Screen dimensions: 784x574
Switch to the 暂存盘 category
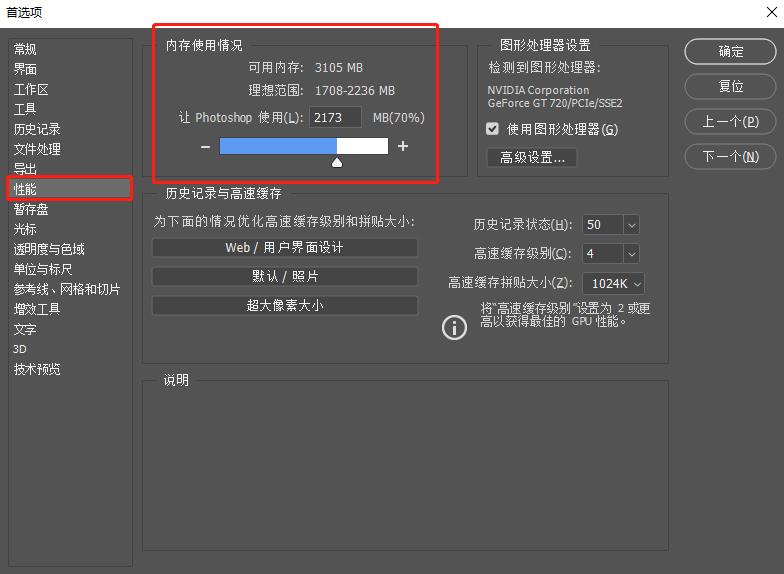click(31, 209)
